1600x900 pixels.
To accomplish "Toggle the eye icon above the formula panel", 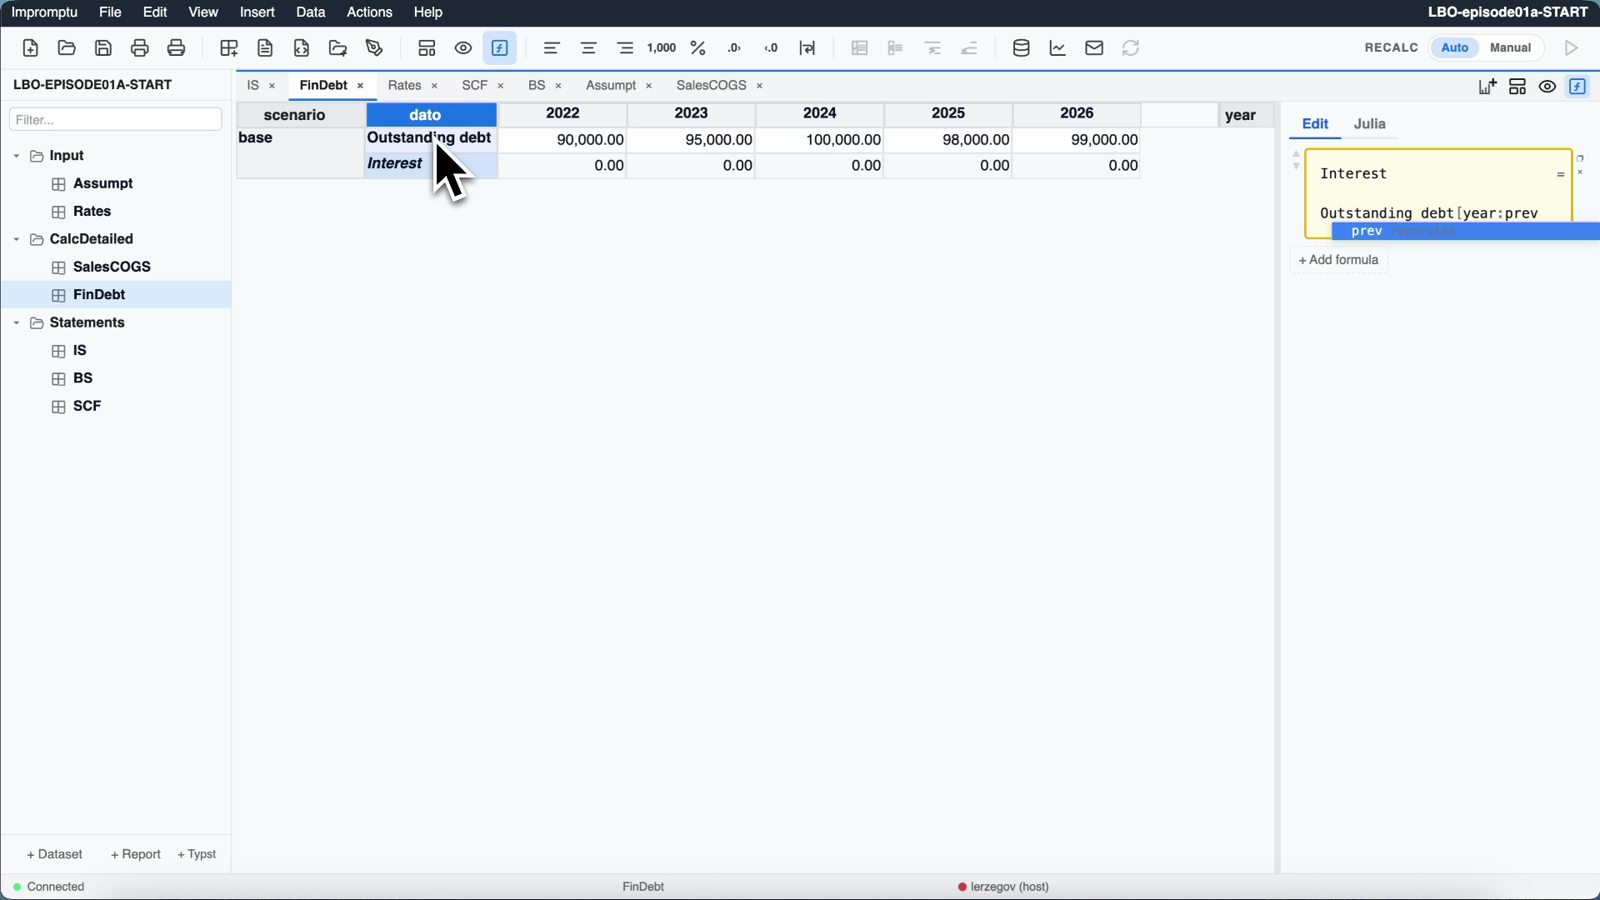I will point(1548,87).
